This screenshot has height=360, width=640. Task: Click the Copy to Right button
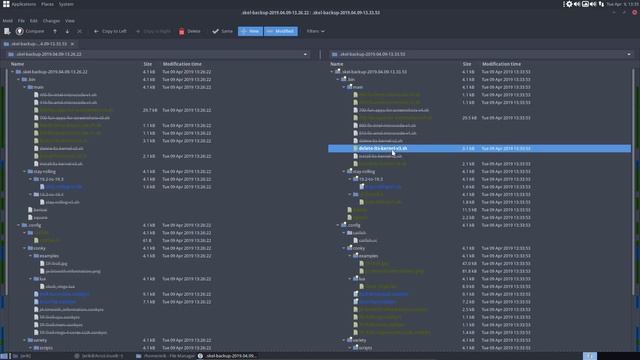pyautogui.click(x=153, y=31)
